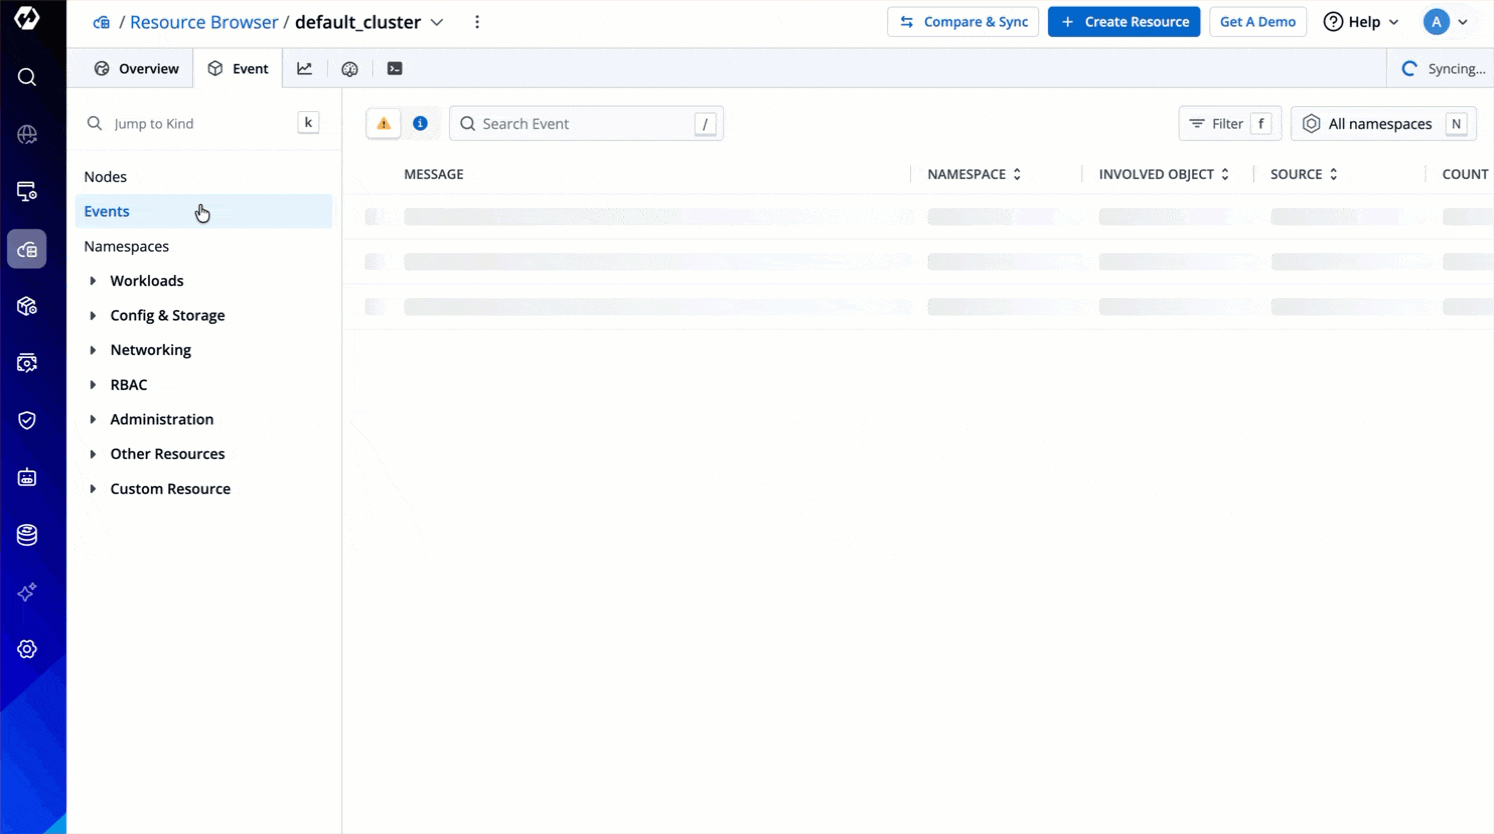This screenshot has width=1494, height=834.
Task: Open the terminal tab icon
Action: (x=395, y=69)
